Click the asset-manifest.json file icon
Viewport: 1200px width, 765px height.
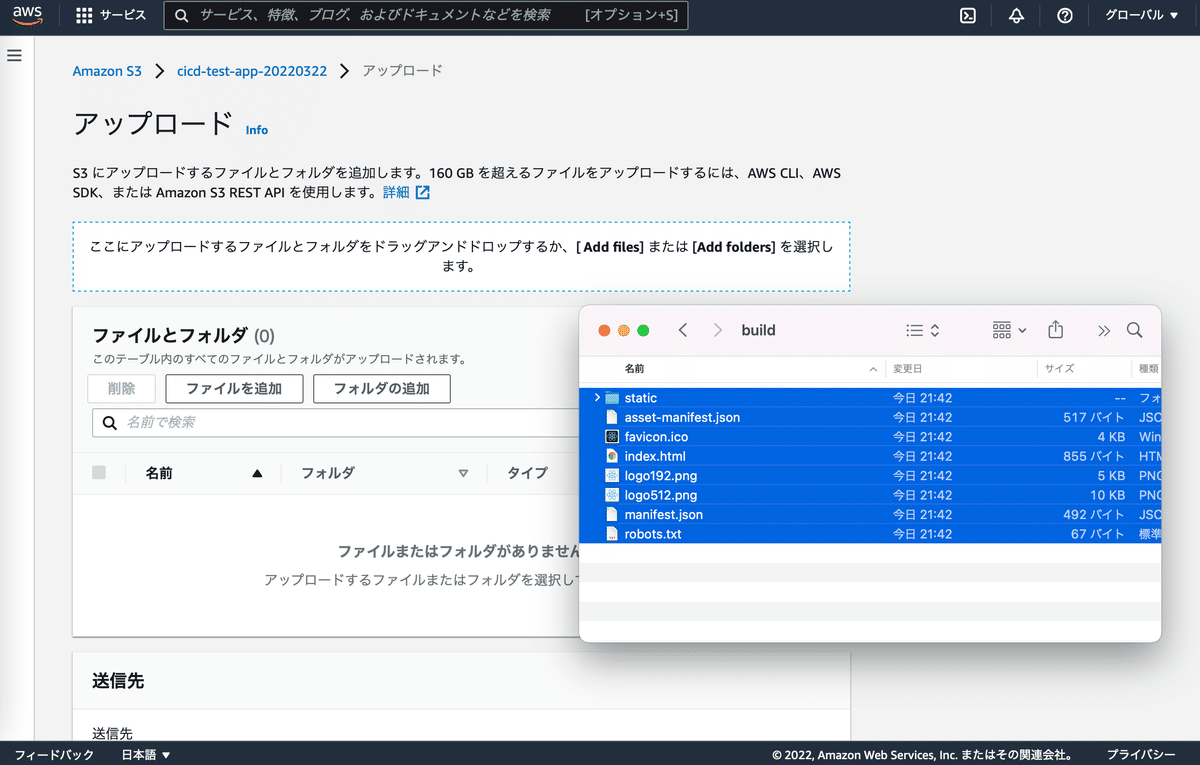(613, 417)
